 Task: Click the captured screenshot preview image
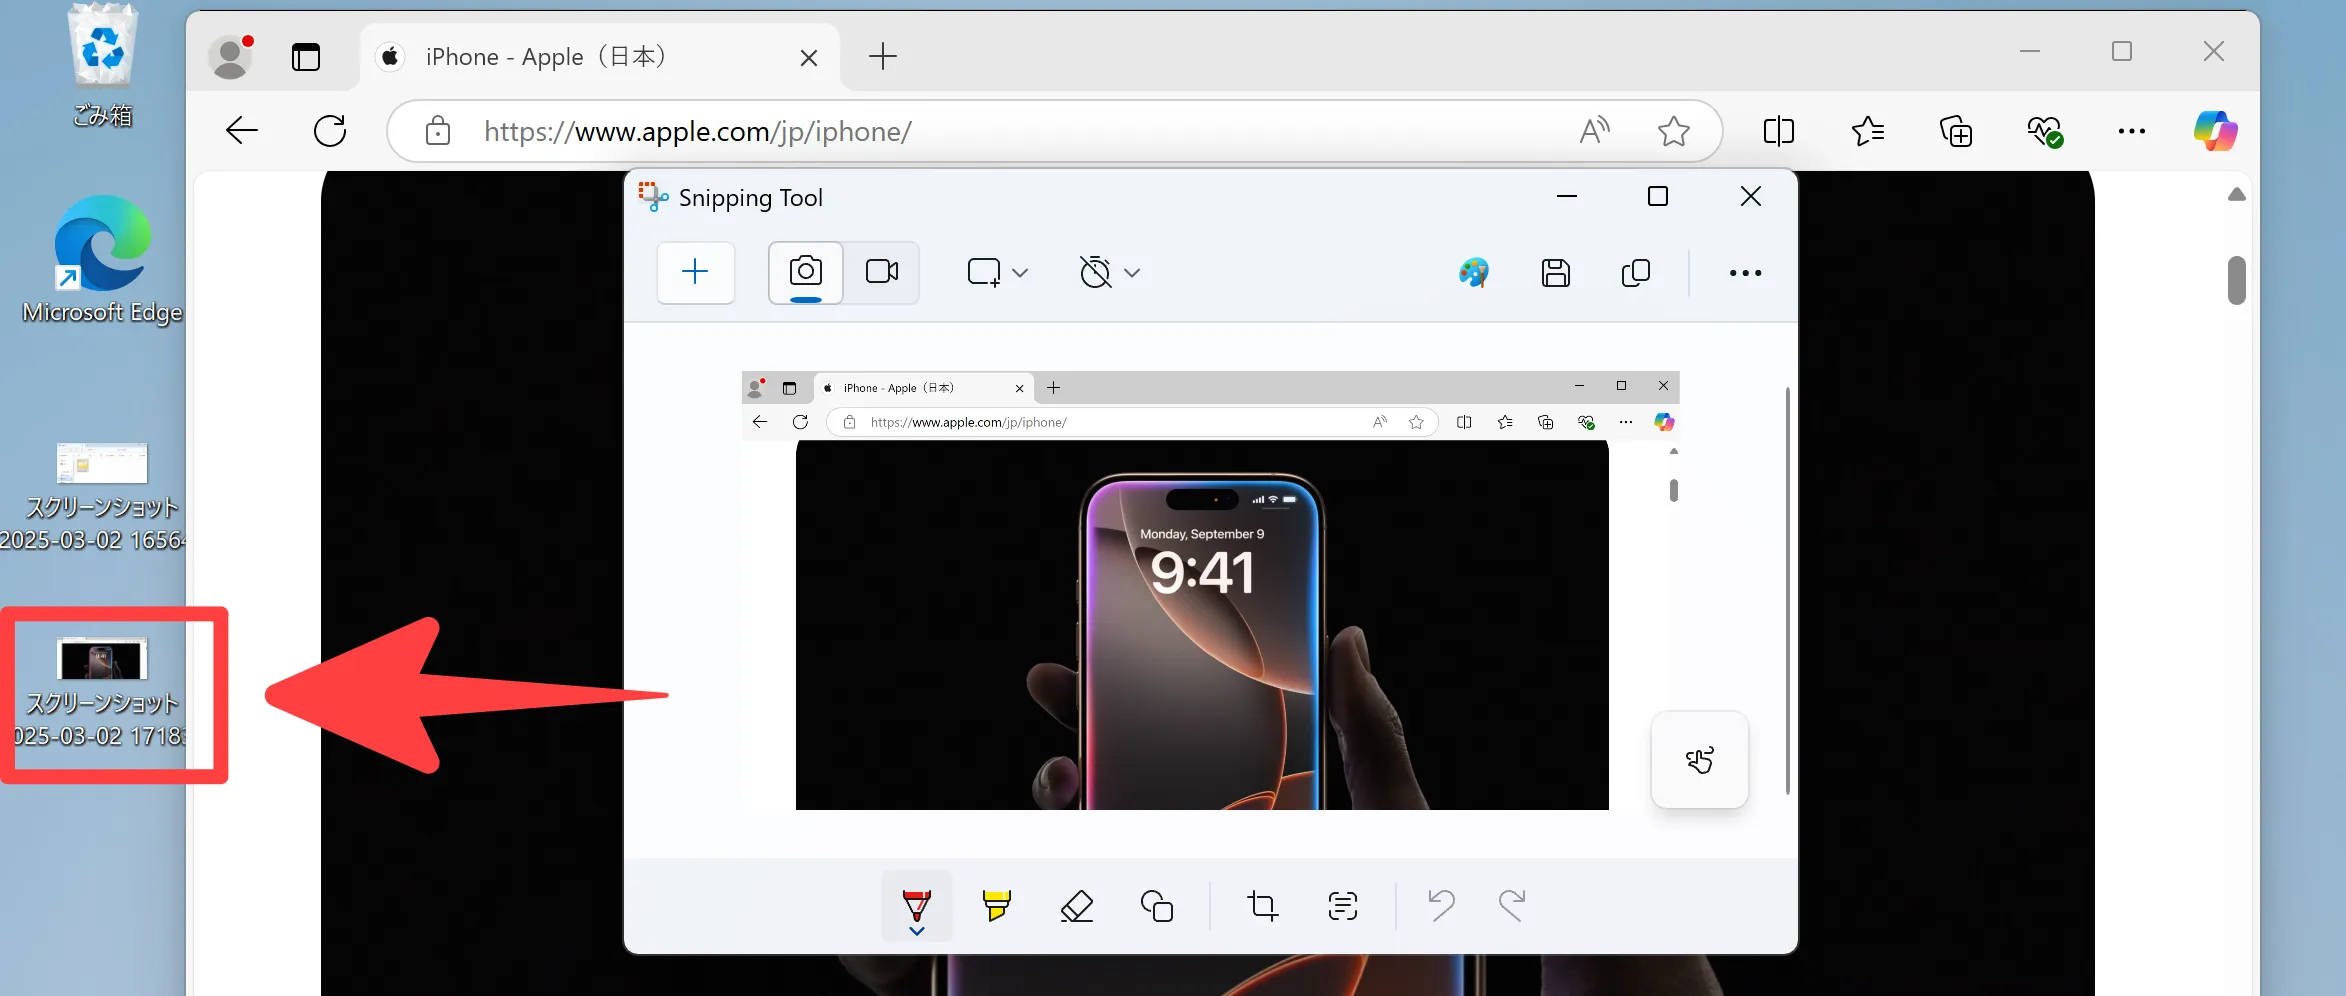[1210, 590]
